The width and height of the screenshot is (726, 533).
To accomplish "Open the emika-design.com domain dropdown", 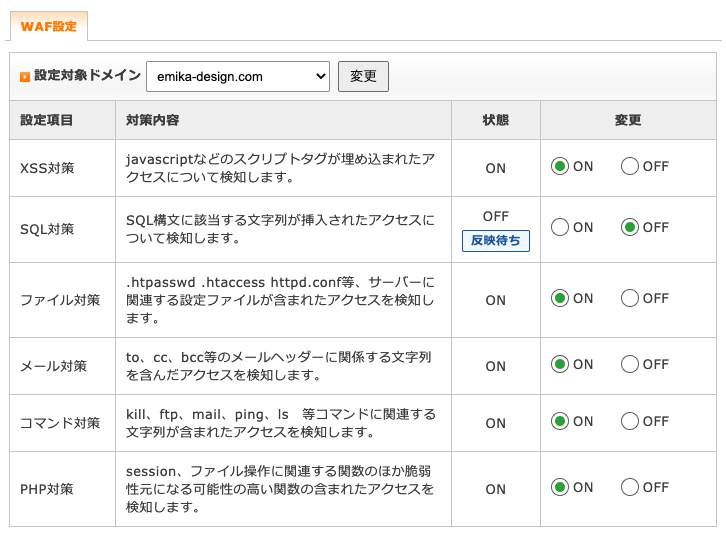I will point(238,76).
